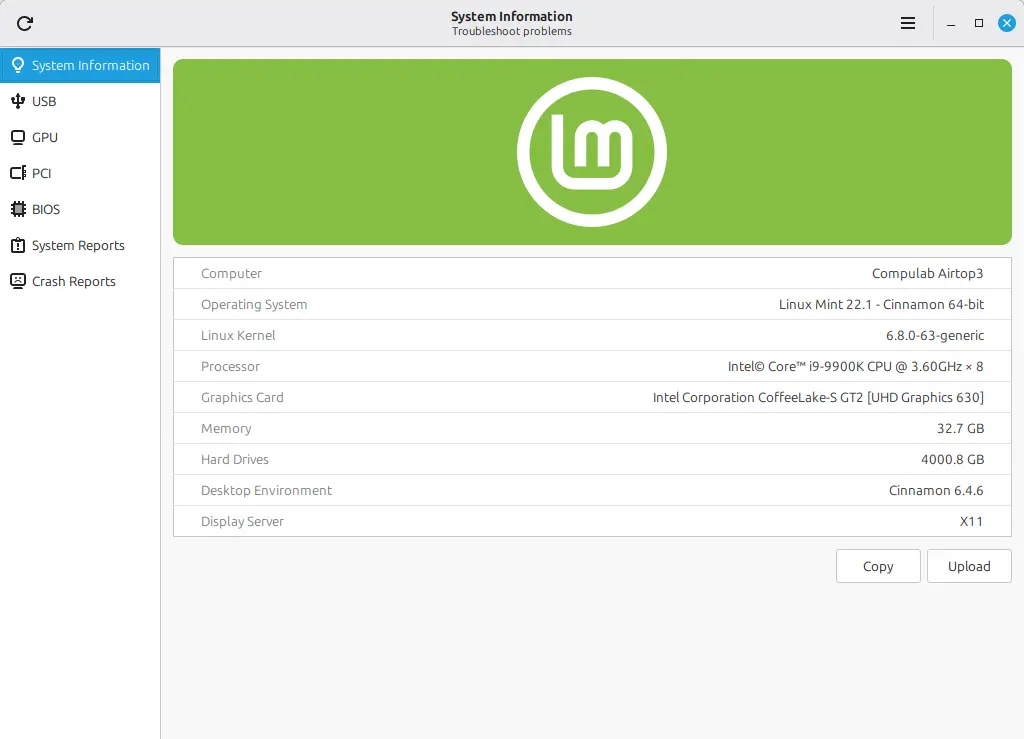Switch to the System Information tab
The height and width of the screenshot is (739, 1024).
coord(80,65)
